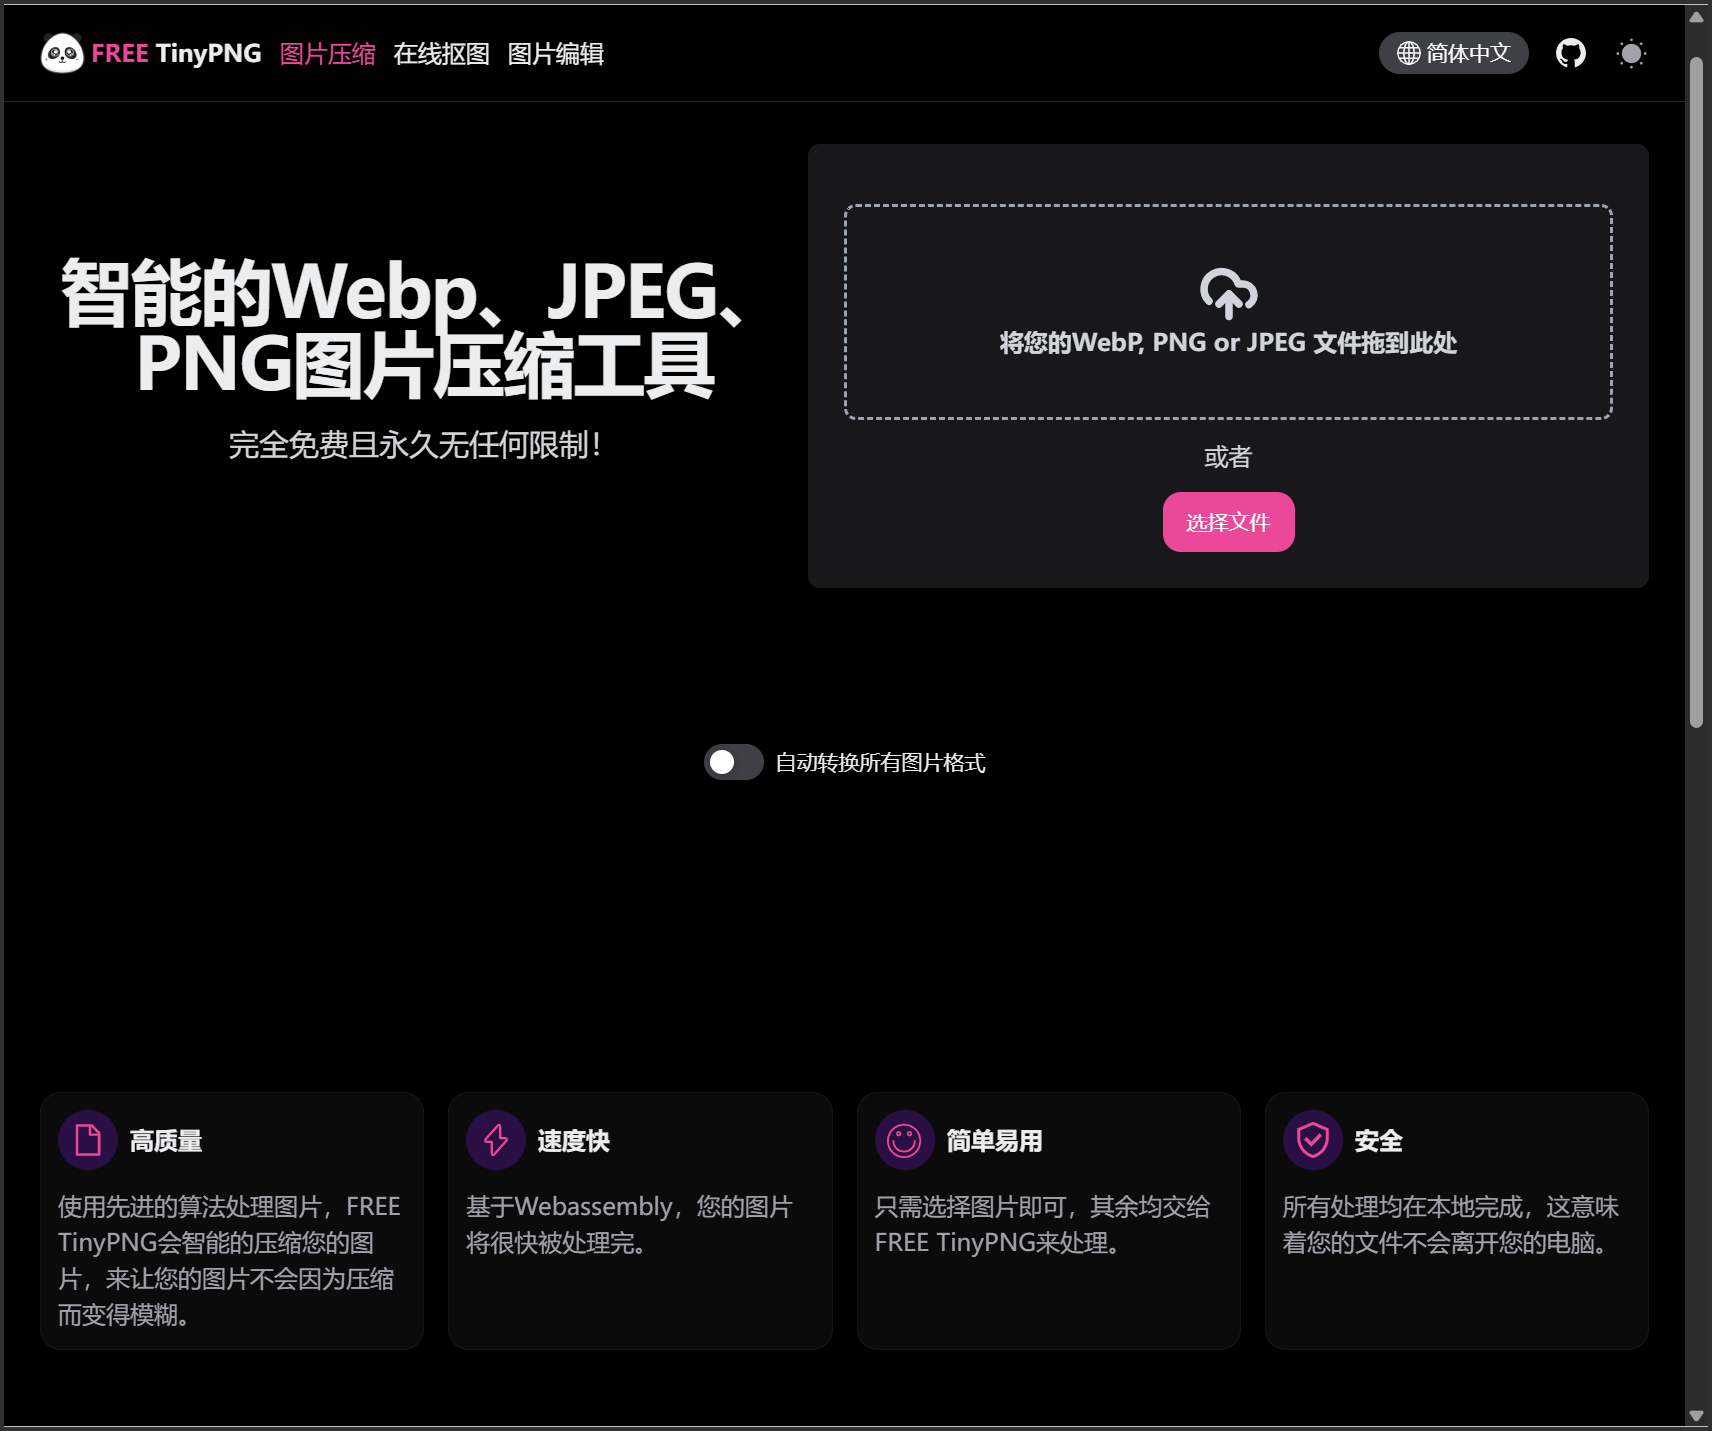The image size is (1712, 1431).
Task: Click the cloud upload icon
Action: 1228,293
